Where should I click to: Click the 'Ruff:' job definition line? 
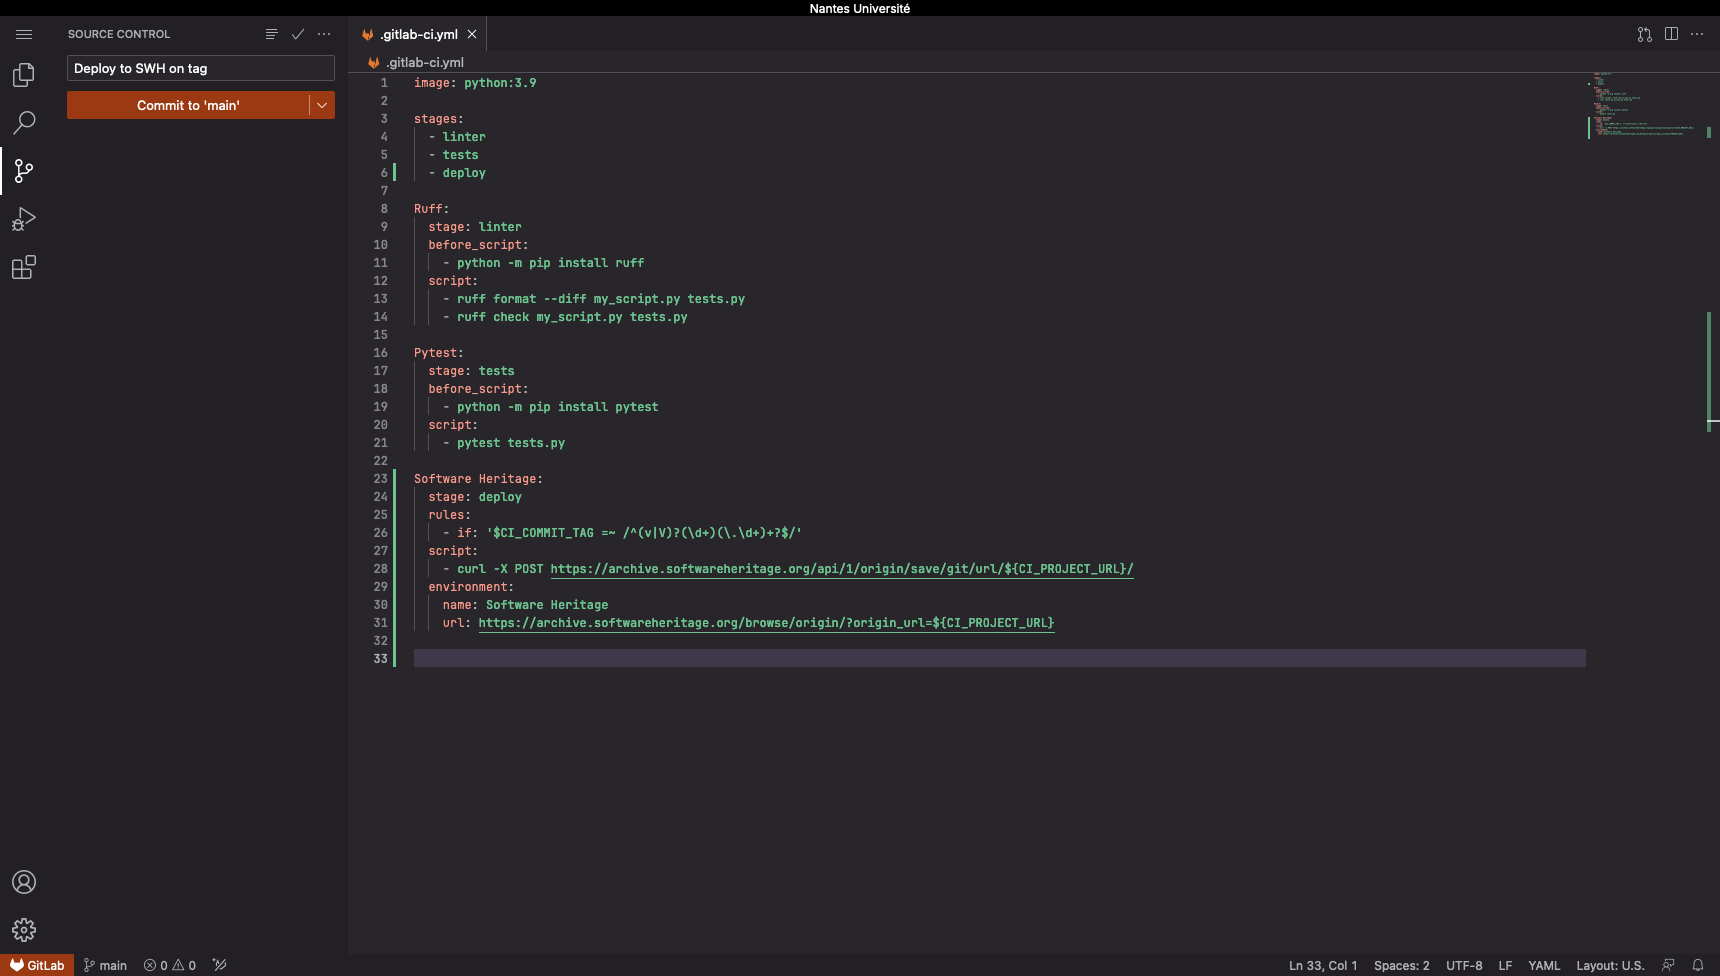coord(432,209)
